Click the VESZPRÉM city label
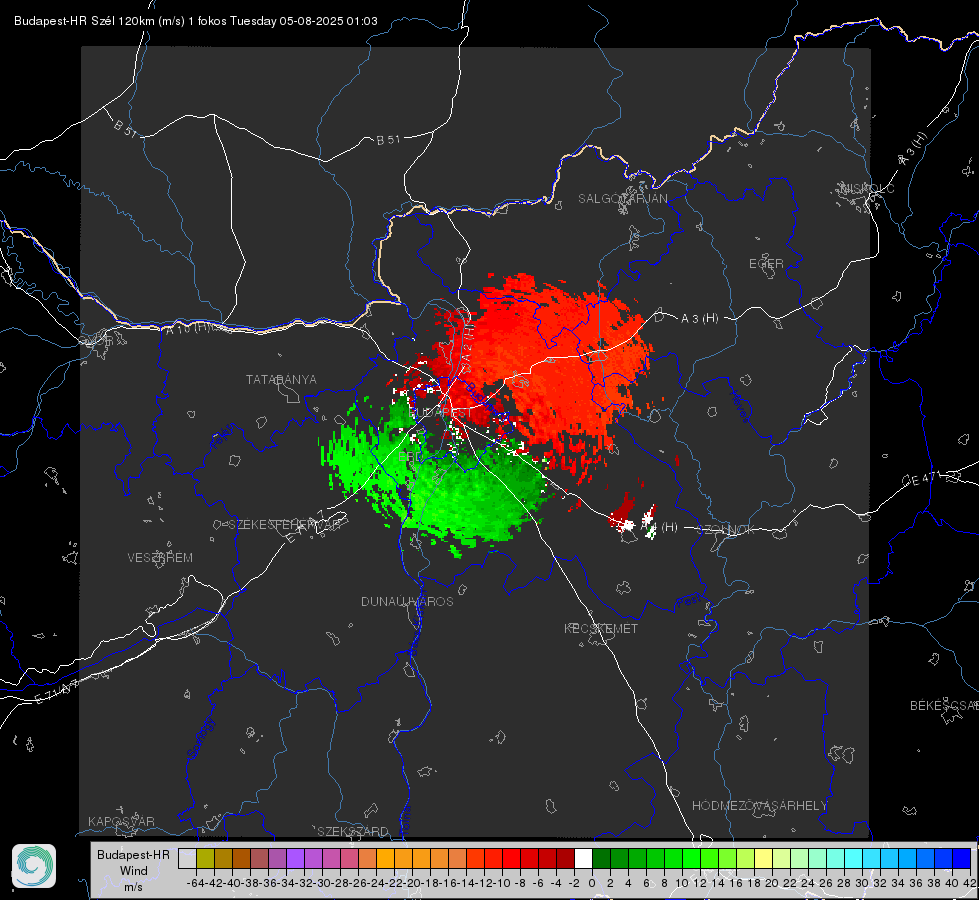The height and width of the screenshot is (900, 979). tap(160, 557)
